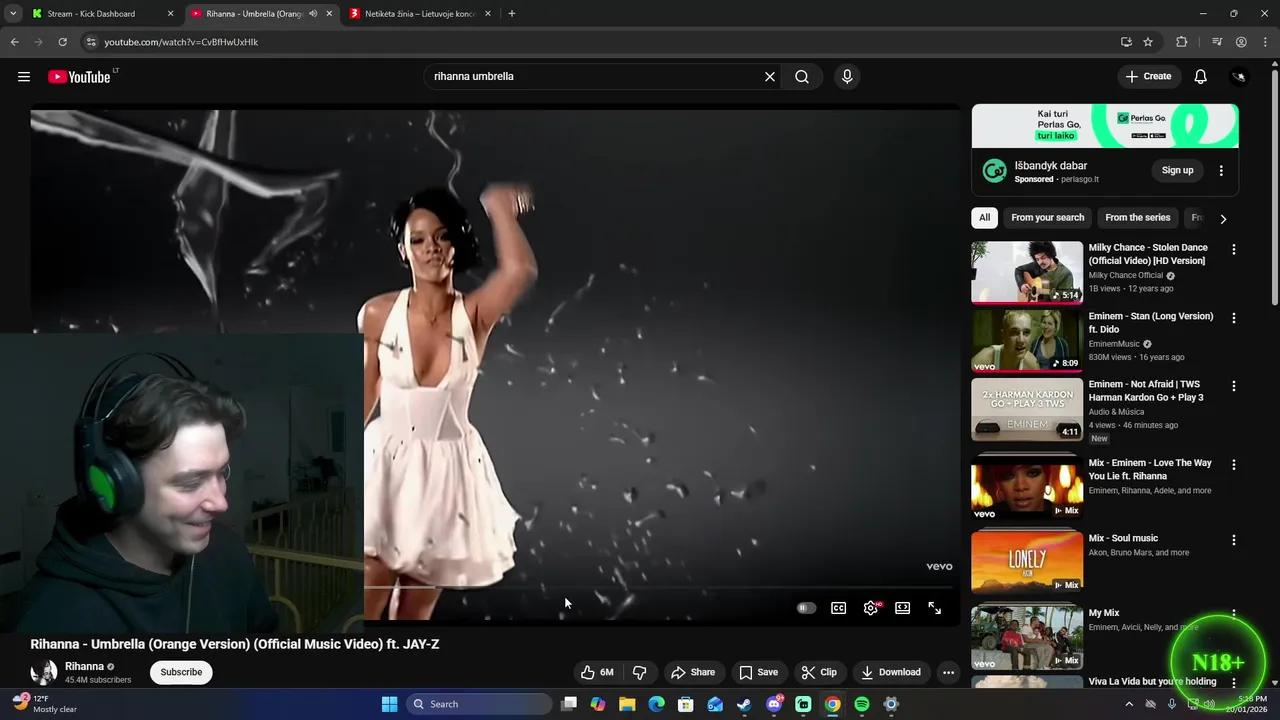Open Rihanna channel avatar
1280x720 pixels.
click(x=44, y=673)
